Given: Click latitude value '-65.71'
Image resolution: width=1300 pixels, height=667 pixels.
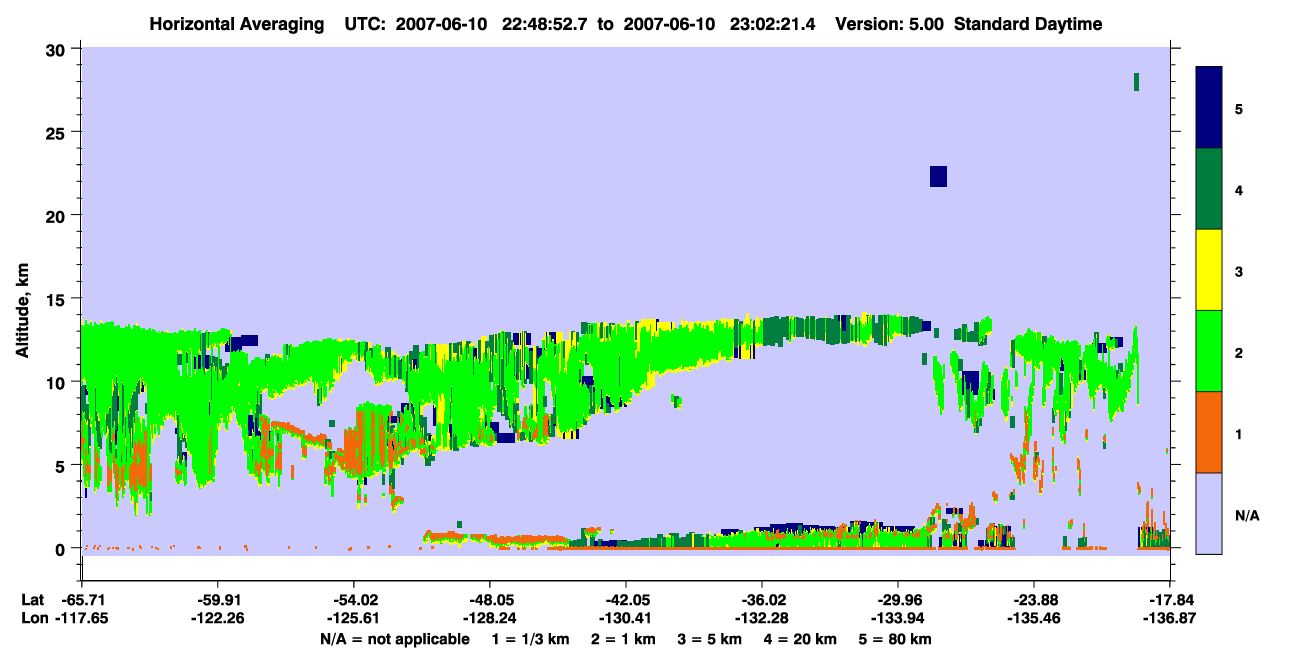Looking at the screenshot, I should [x=82, y=600].
